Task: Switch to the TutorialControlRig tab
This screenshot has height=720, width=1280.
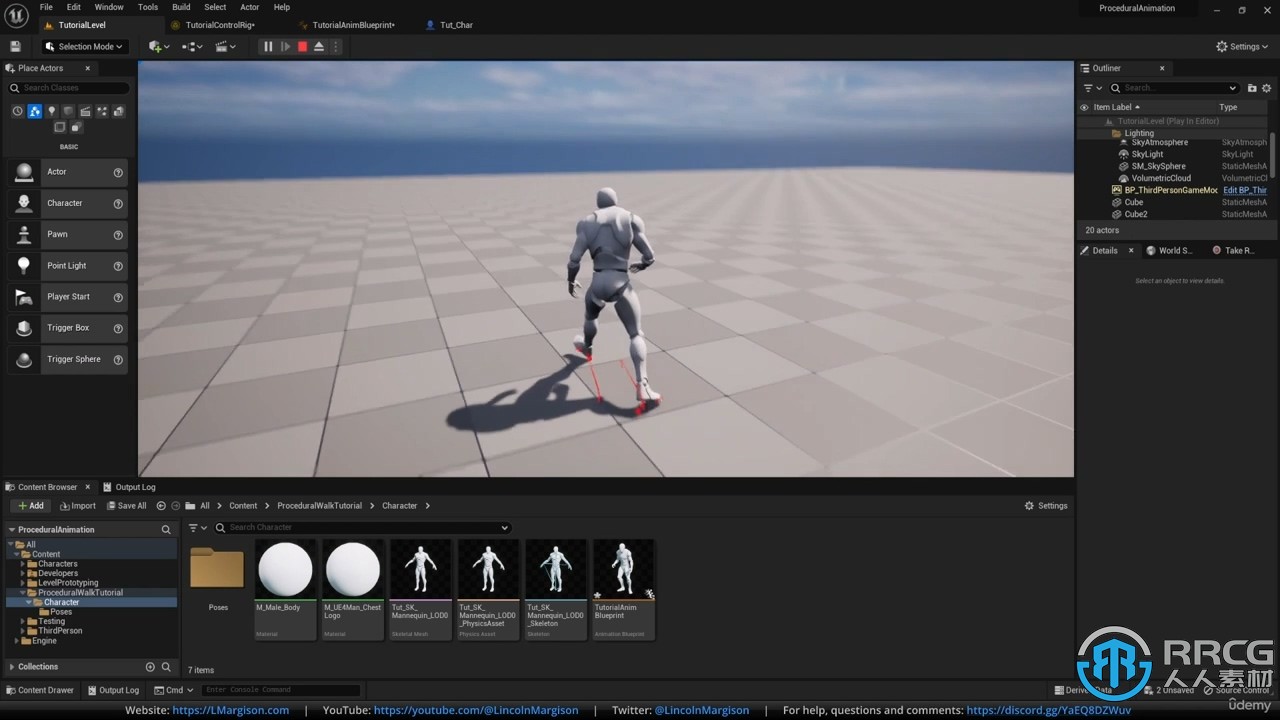Action: coord(220,25)
